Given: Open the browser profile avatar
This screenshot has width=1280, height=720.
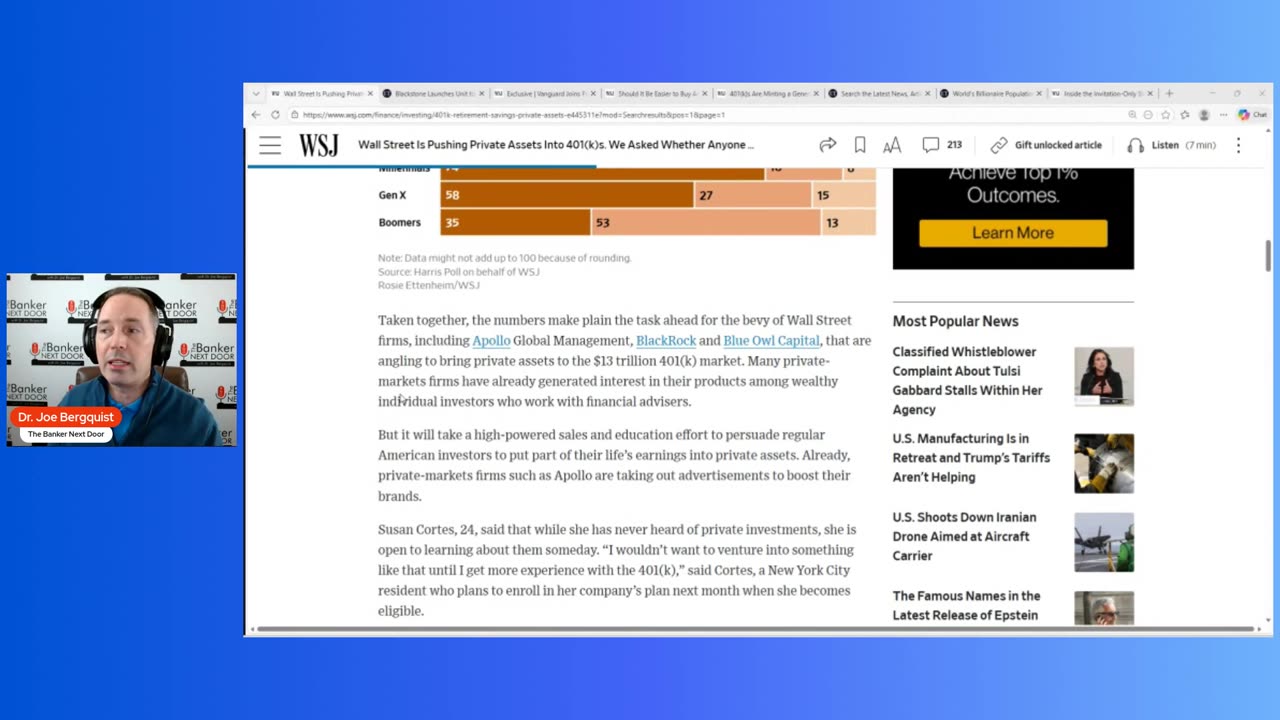Looking at the screenshot, I should click(x=1204, y=115).
